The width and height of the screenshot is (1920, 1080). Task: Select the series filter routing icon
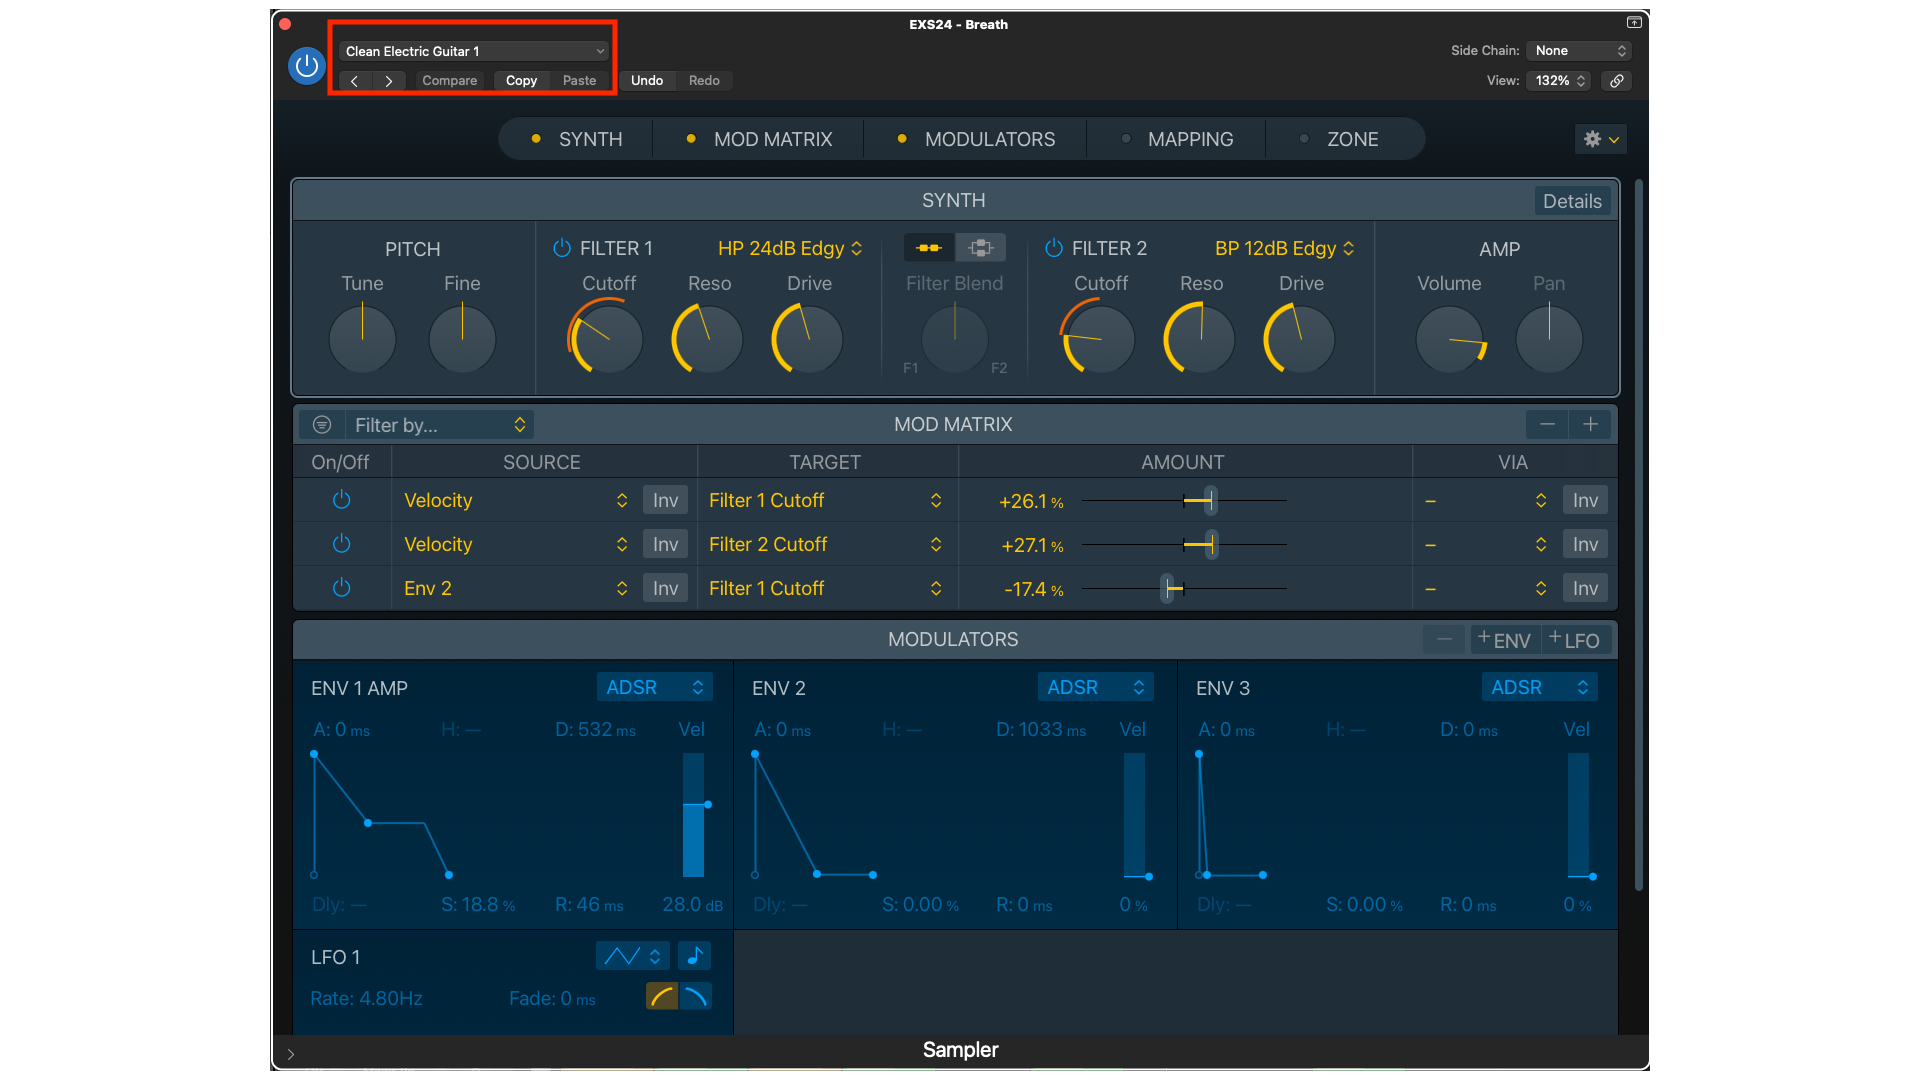[929, 248]
